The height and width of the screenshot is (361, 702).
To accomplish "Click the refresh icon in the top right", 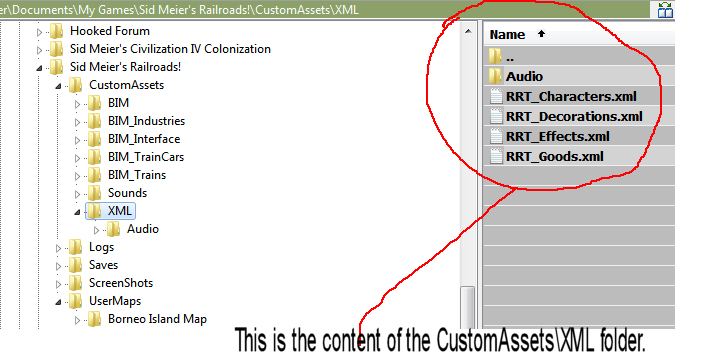I will point(665,9).
